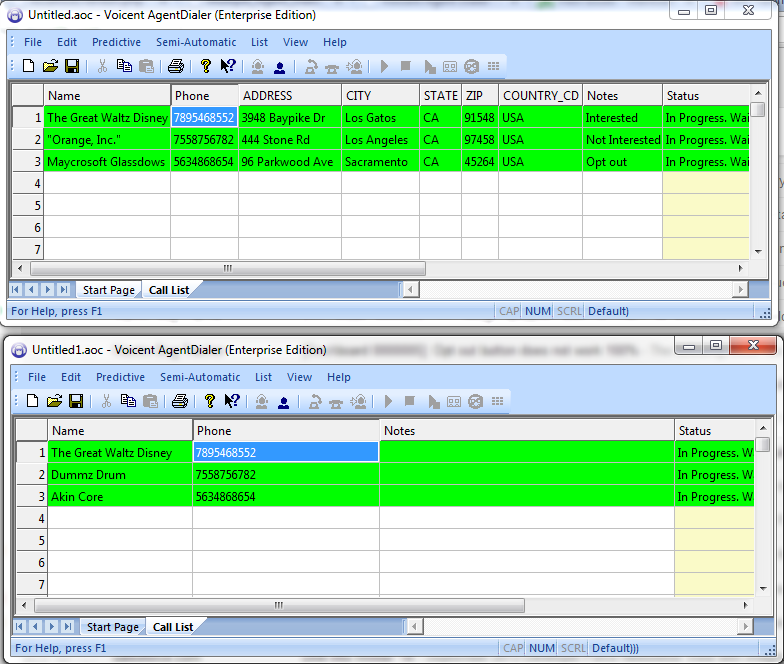Click context help arrow icon in Untitled.aoc window
This screenshot has width=784, height=664.
[228, 66]
